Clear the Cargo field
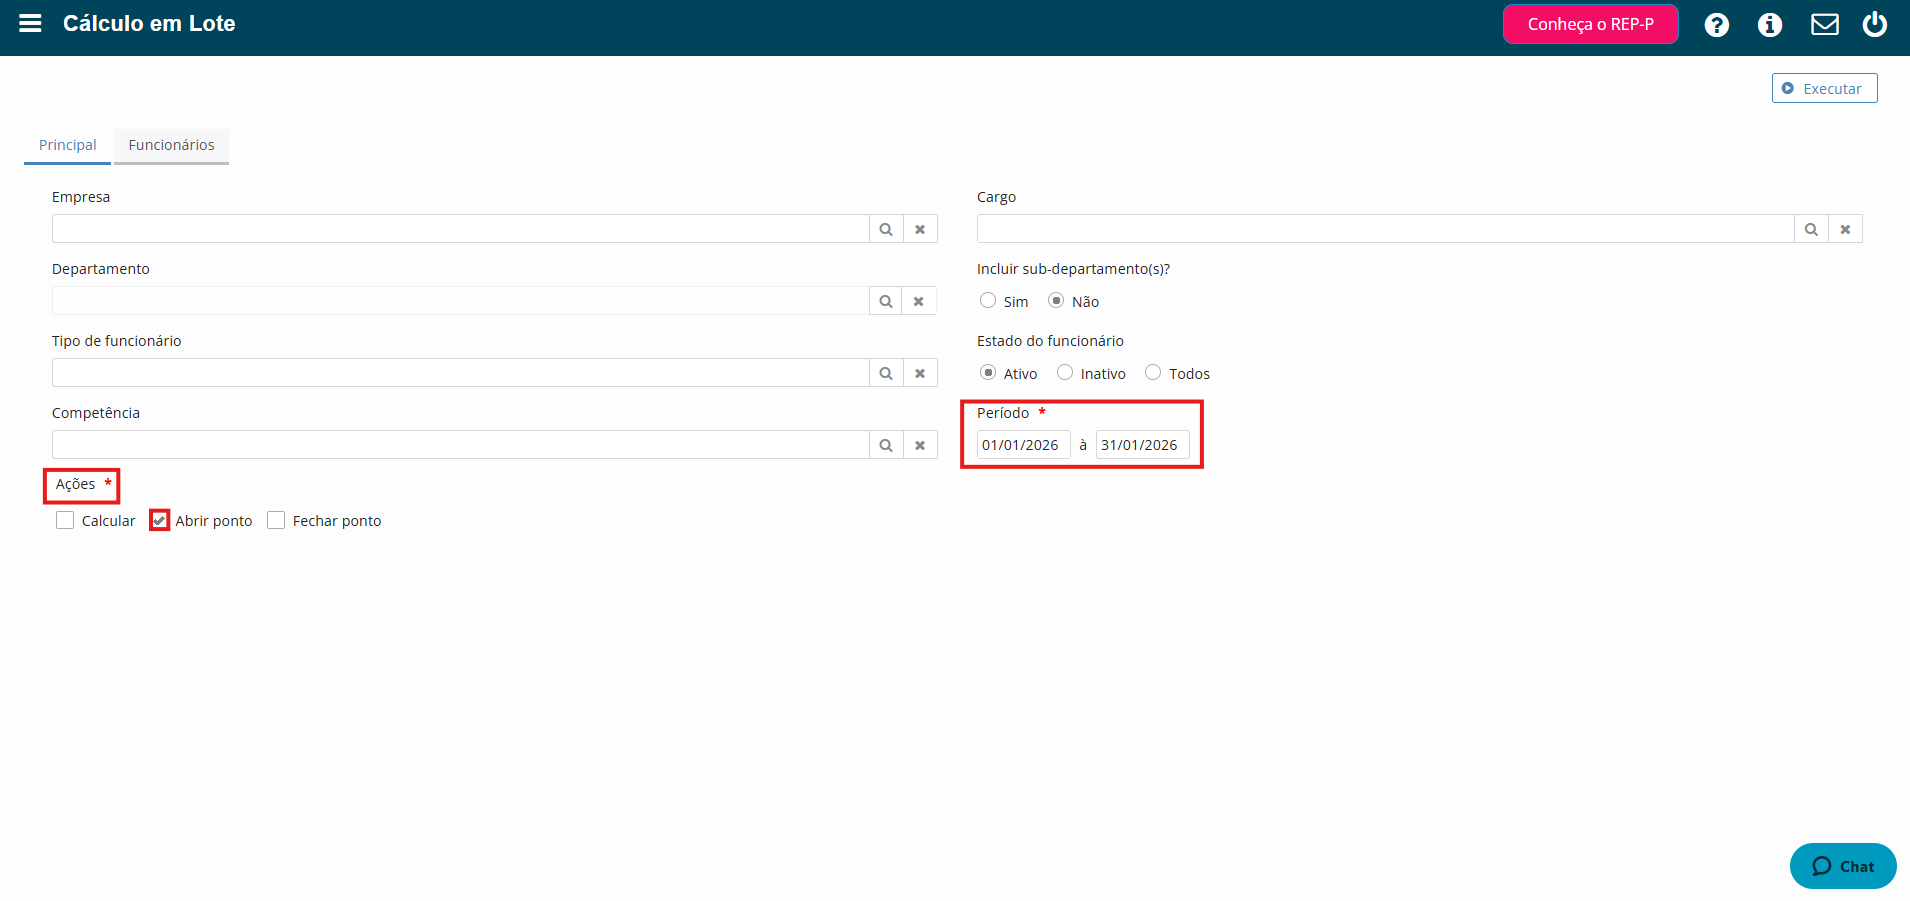 point(1845,229)
